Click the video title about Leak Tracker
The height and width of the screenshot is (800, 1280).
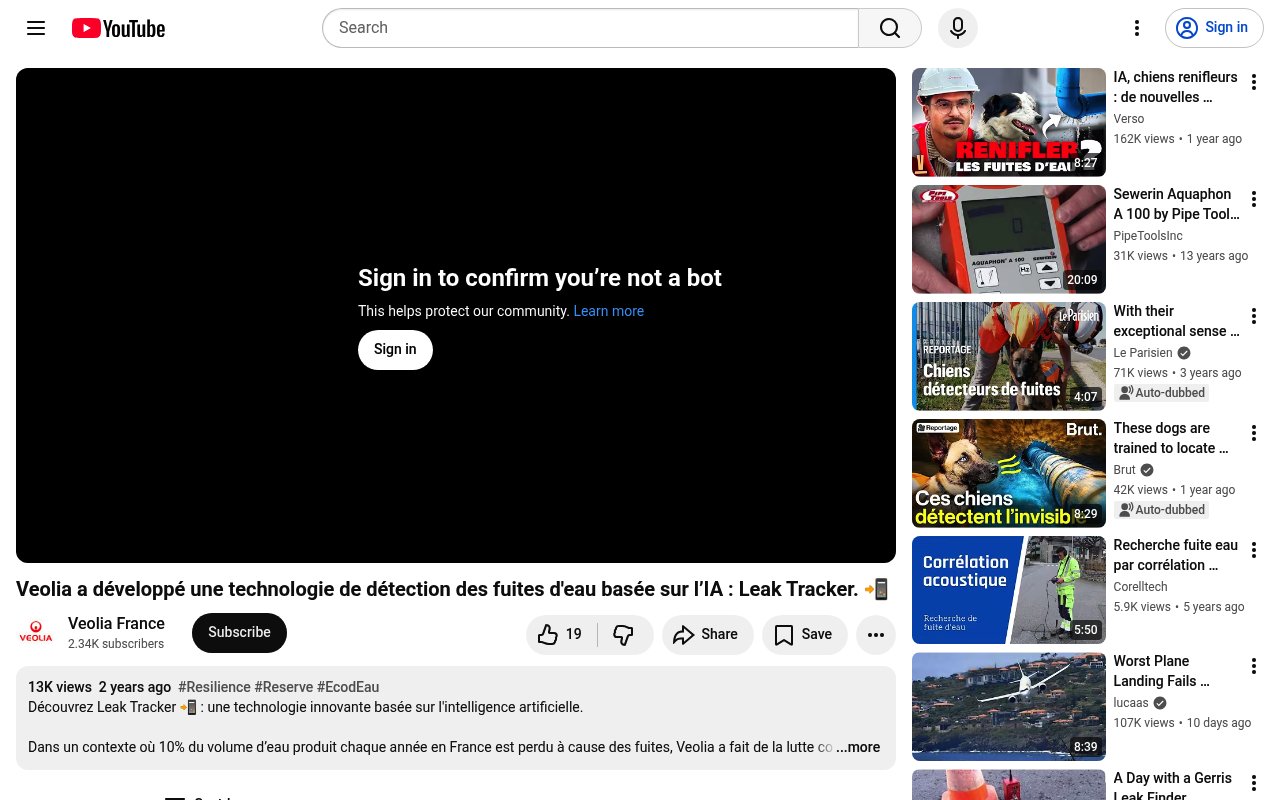pos(452,590)
